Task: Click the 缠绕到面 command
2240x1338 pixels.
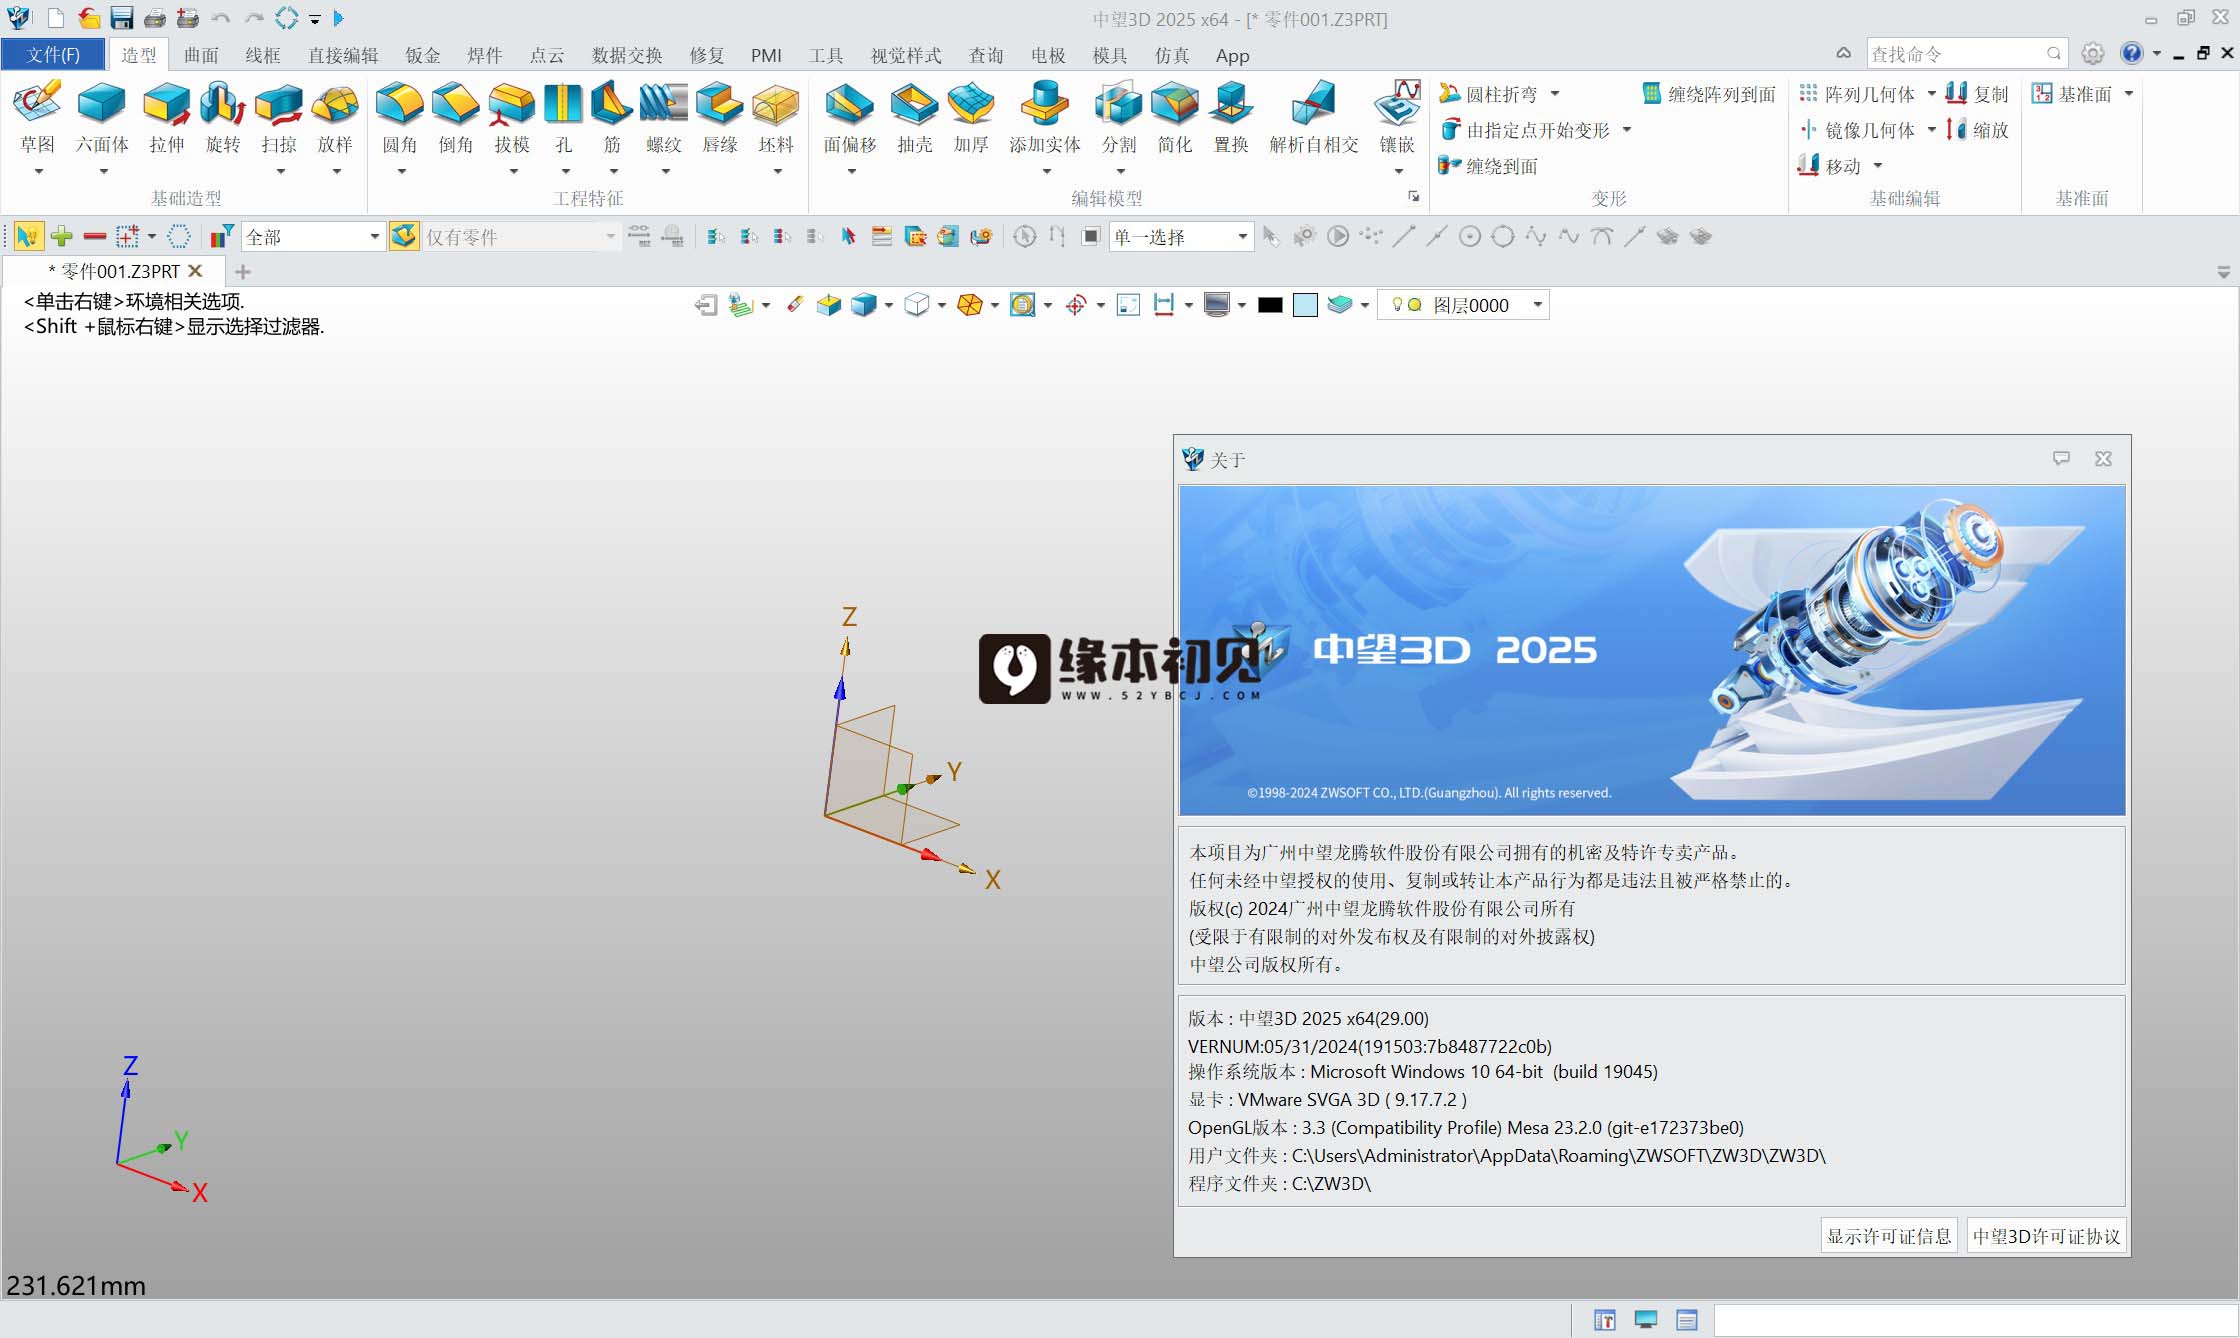Action: coord(1489,166)
